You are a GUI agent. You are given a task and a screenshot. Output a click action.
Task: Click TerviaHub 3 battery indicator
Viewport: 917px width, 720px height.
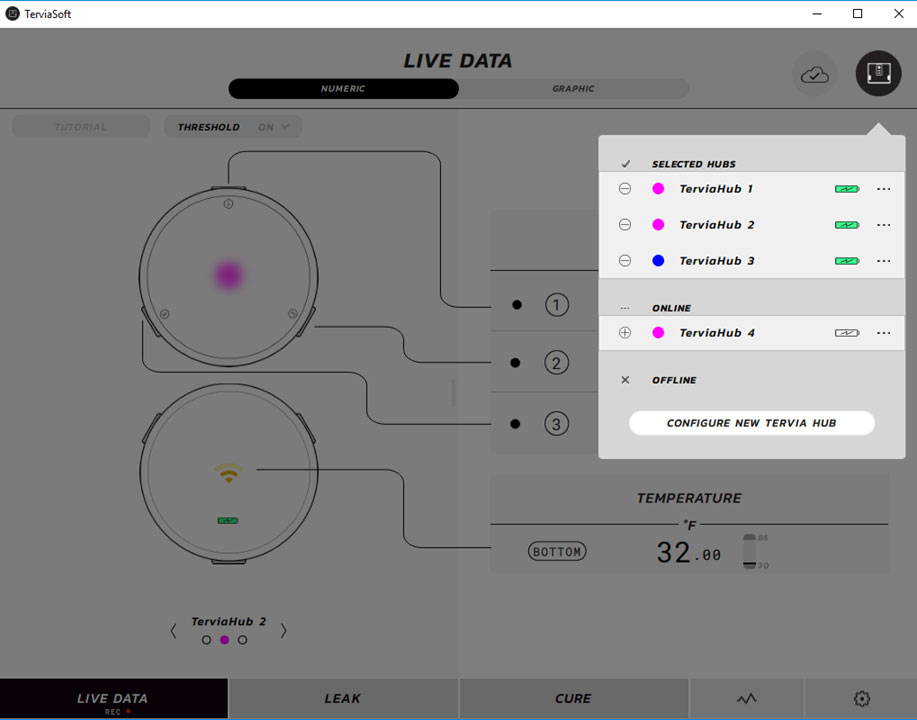pos(847,261)
